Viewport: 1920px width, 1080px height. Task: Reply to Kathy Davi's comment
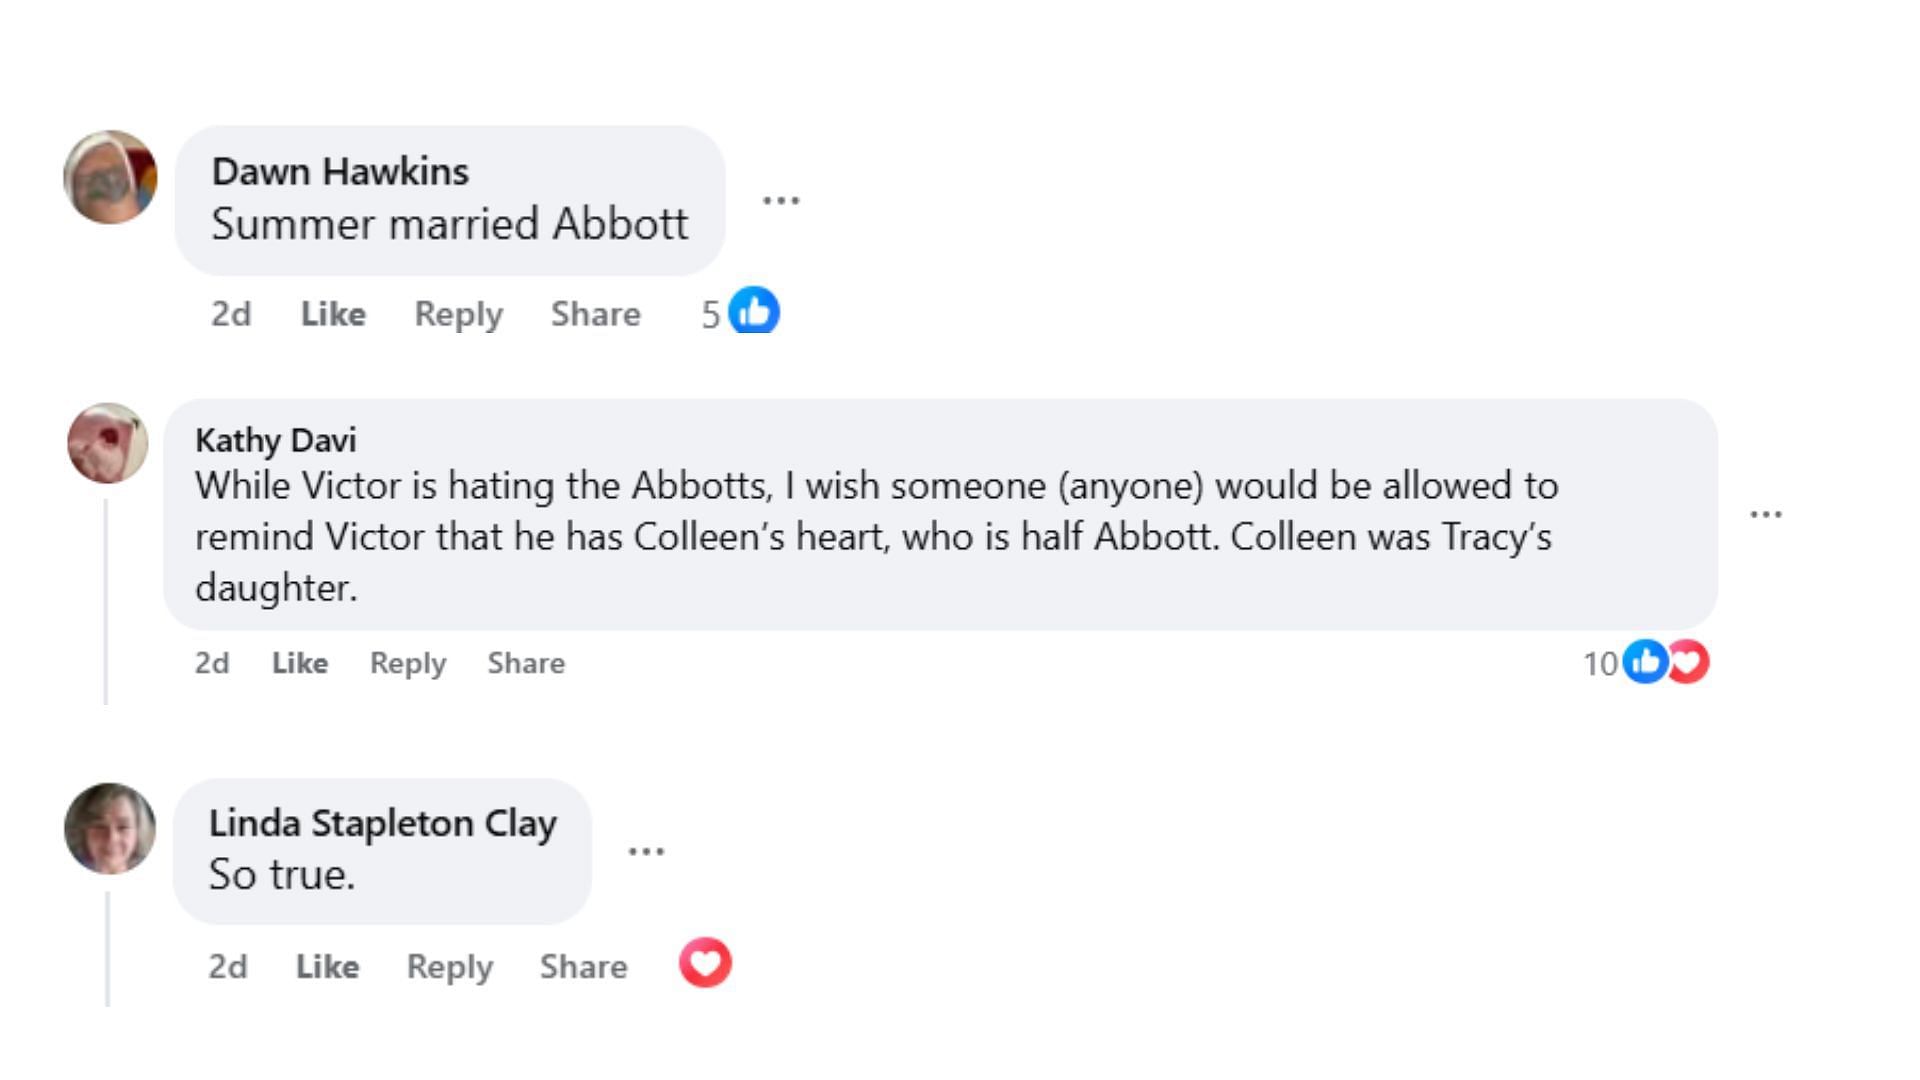click(408, 663)
